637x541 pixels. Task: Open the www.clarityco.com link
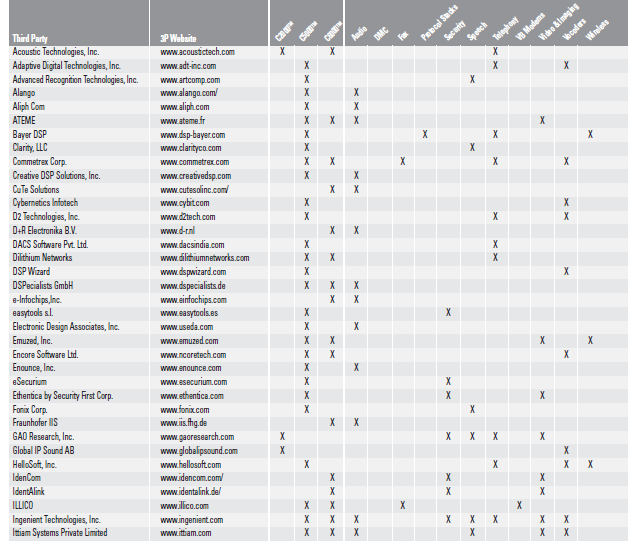[191, 148]
